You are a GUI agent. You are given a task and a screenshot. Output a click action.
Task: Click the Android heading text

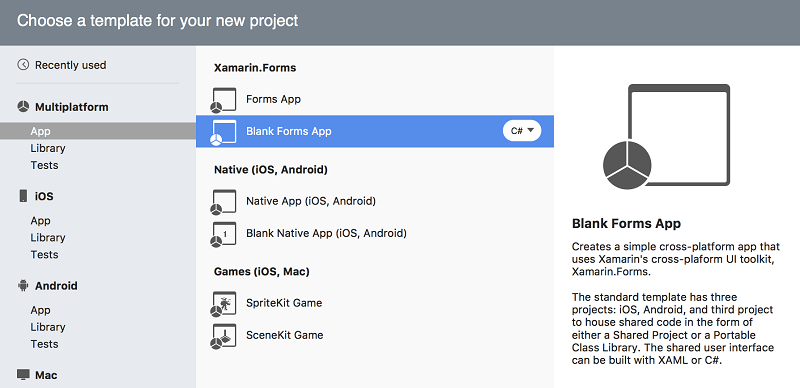tap(56, 285)
